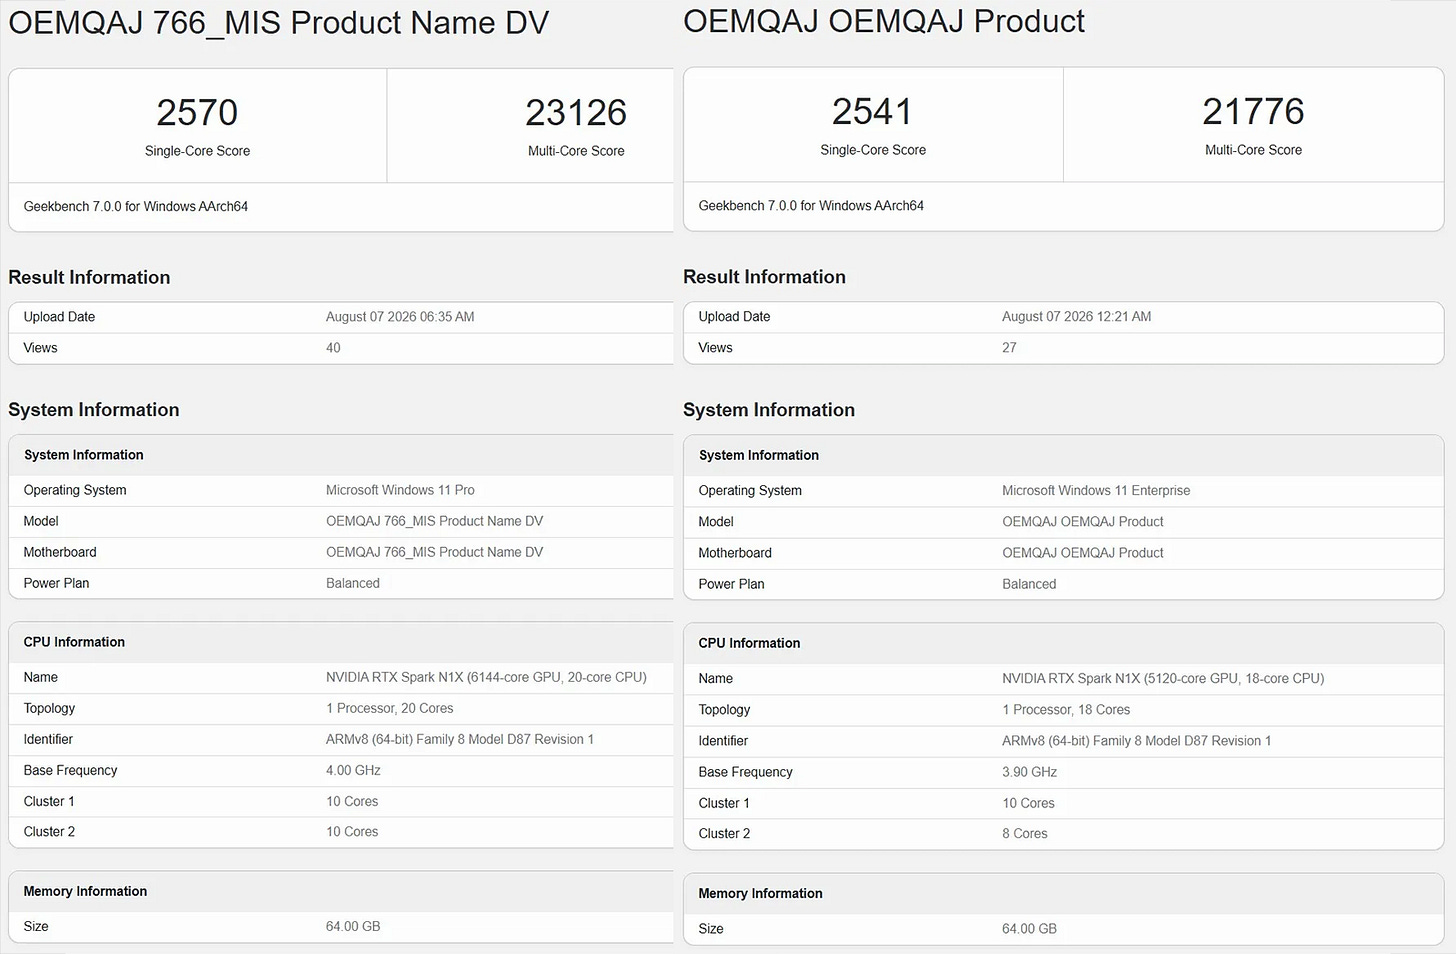The image size is (1456, 954).
Task: Click the 18-core CPU NVIDIA RTX Spark N1X name
Action: click(1163, 678)
